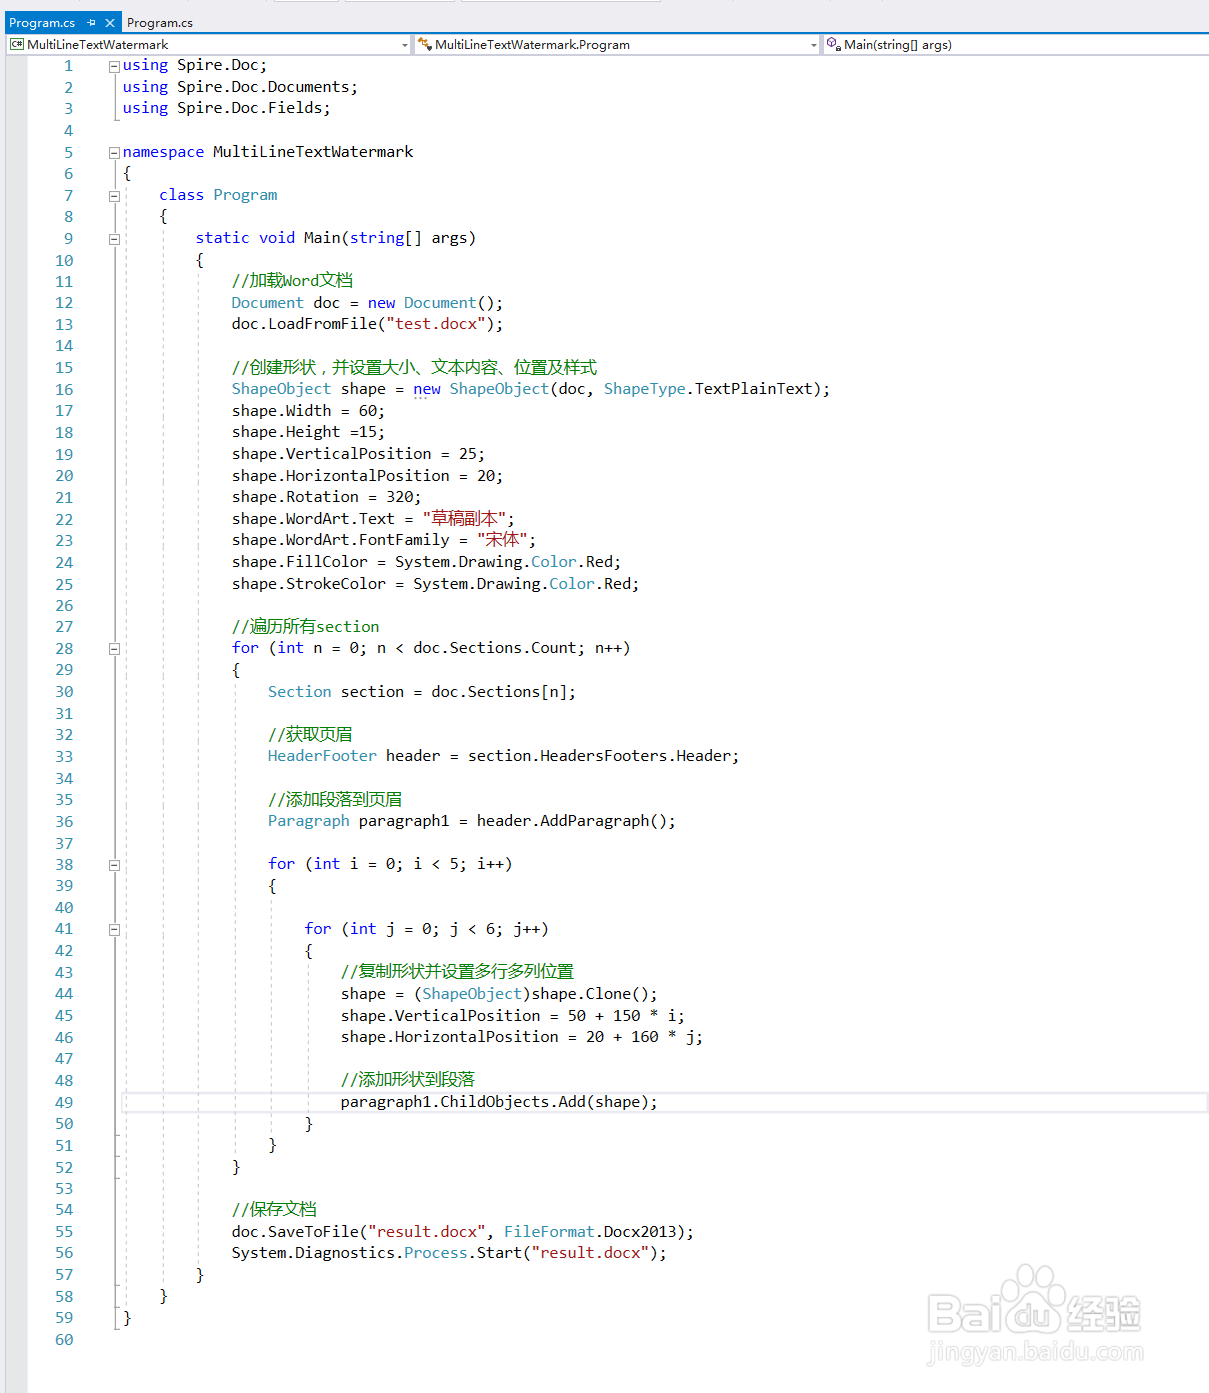Click line number 49 in the gutter
This screenshot has height=1393, width=1209.
(x=64, y=1102)
